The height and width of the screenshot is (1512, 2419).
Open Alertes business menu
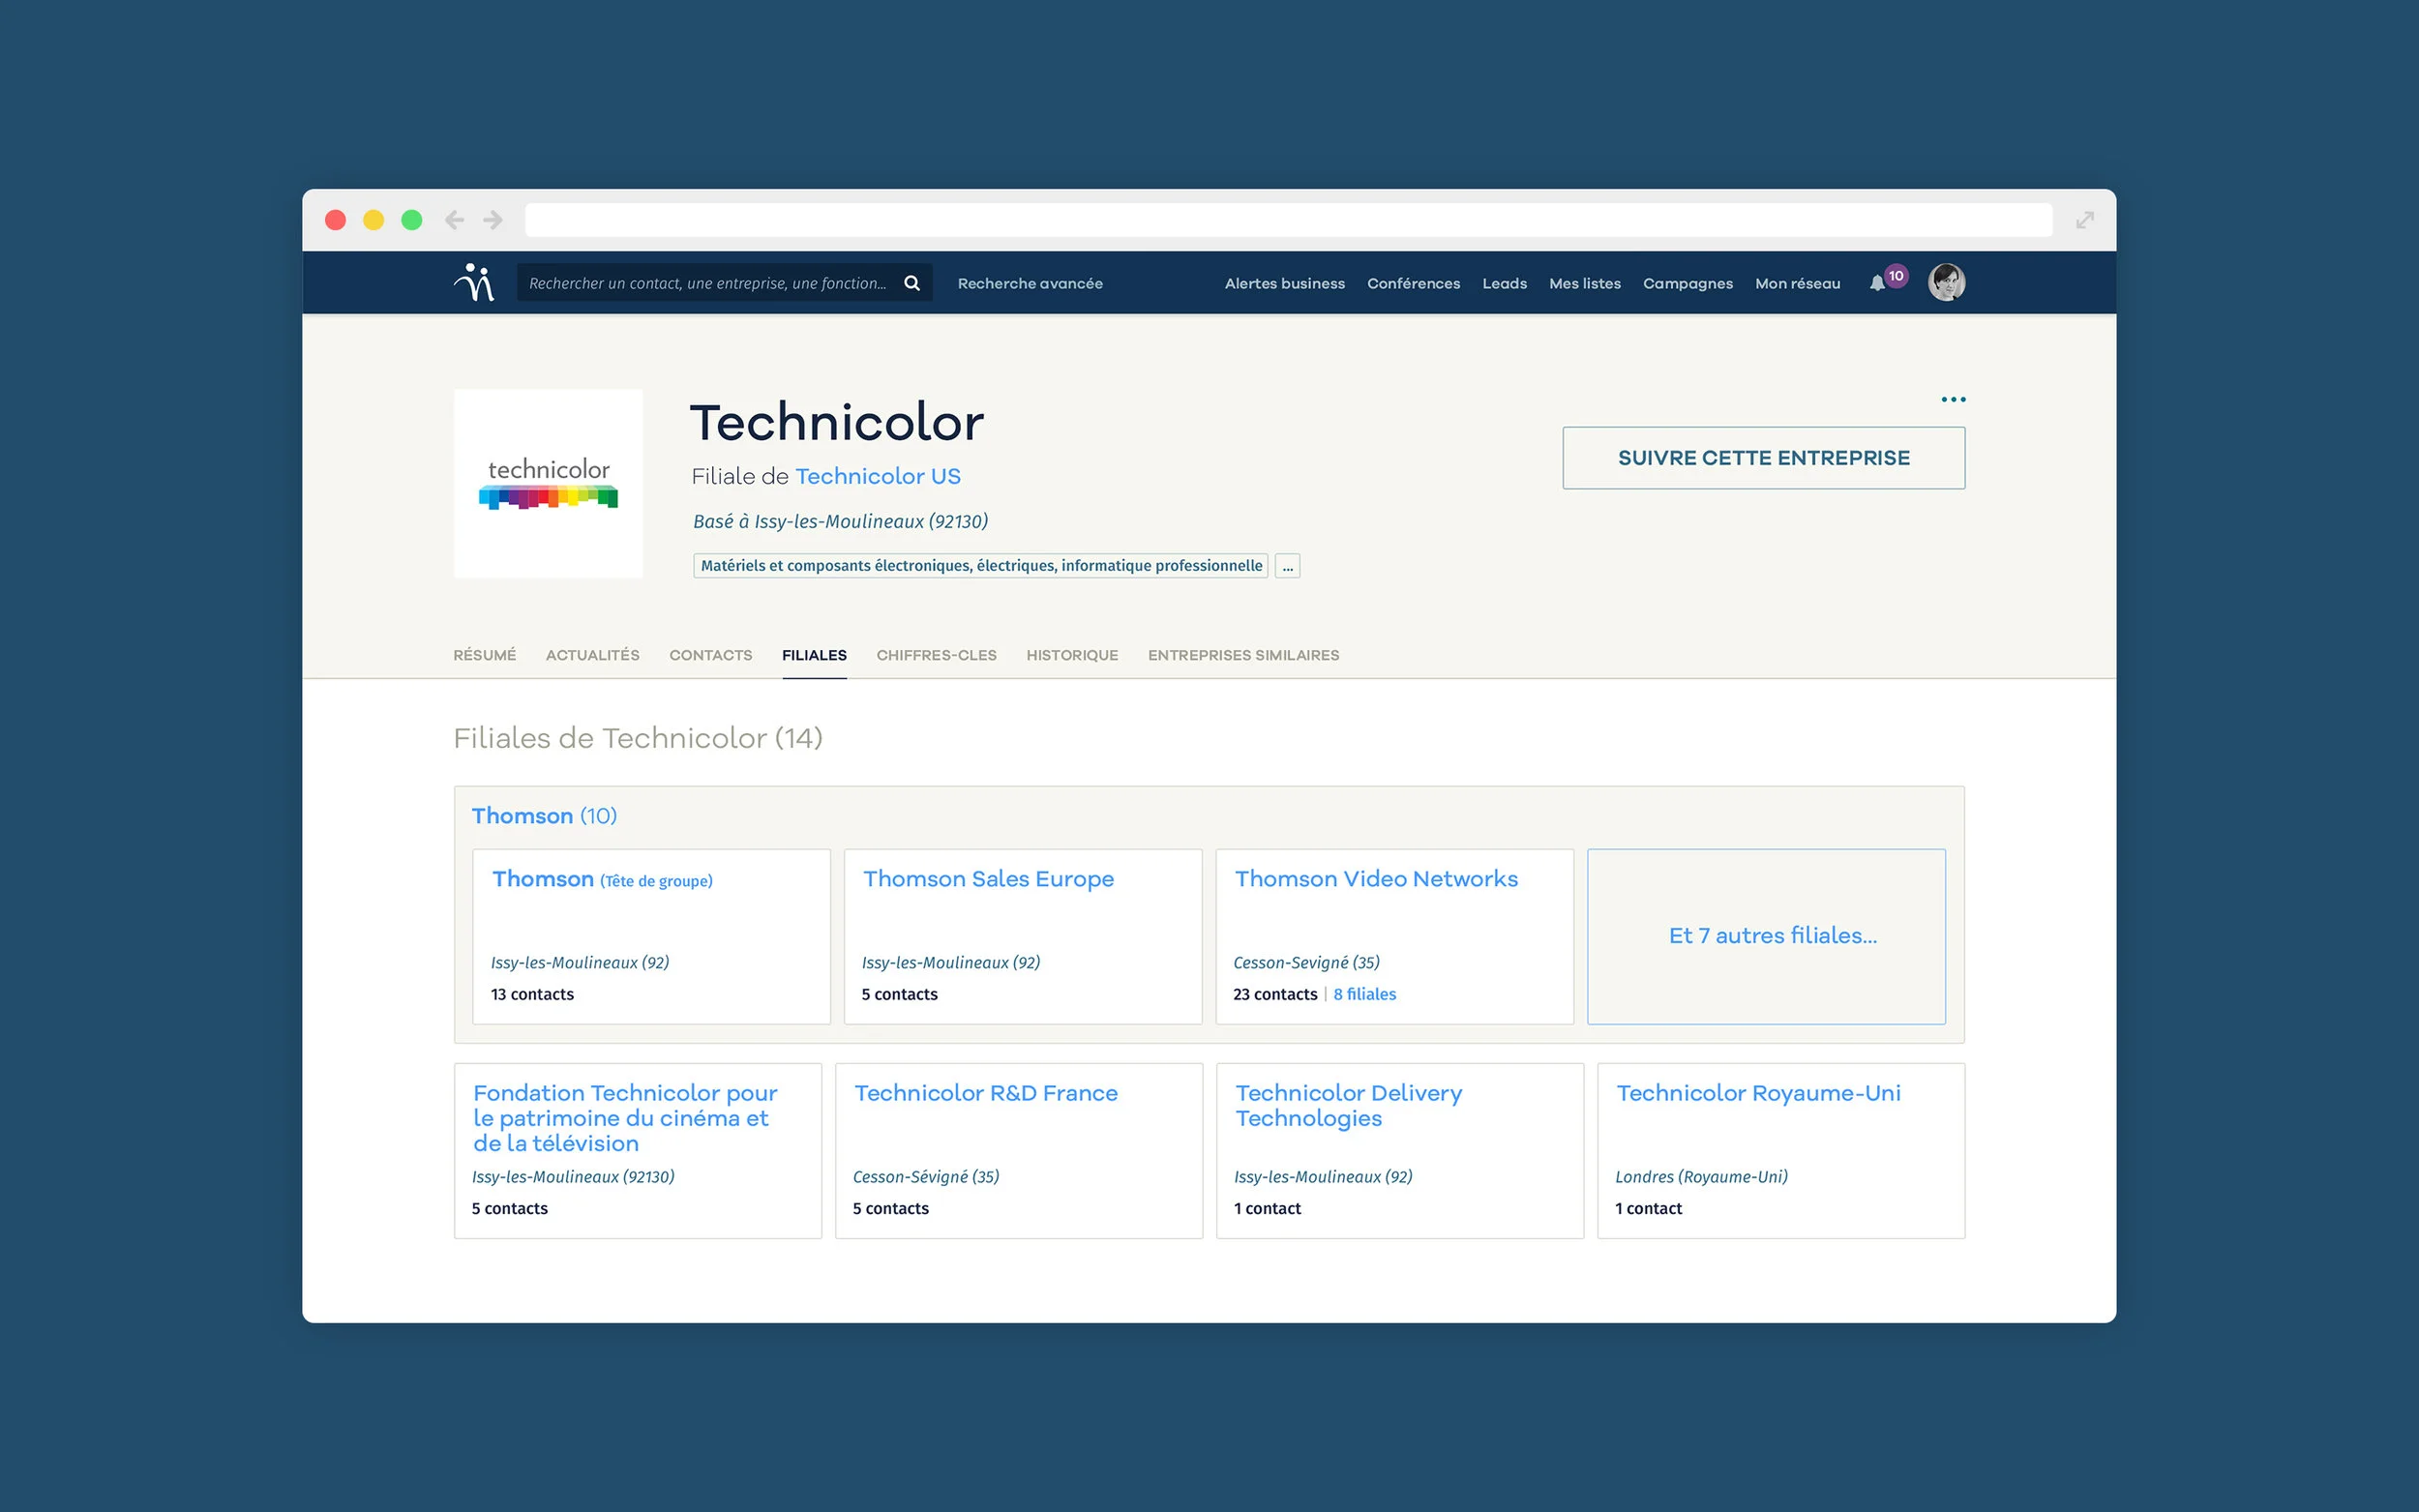[x=1285, y=284]
